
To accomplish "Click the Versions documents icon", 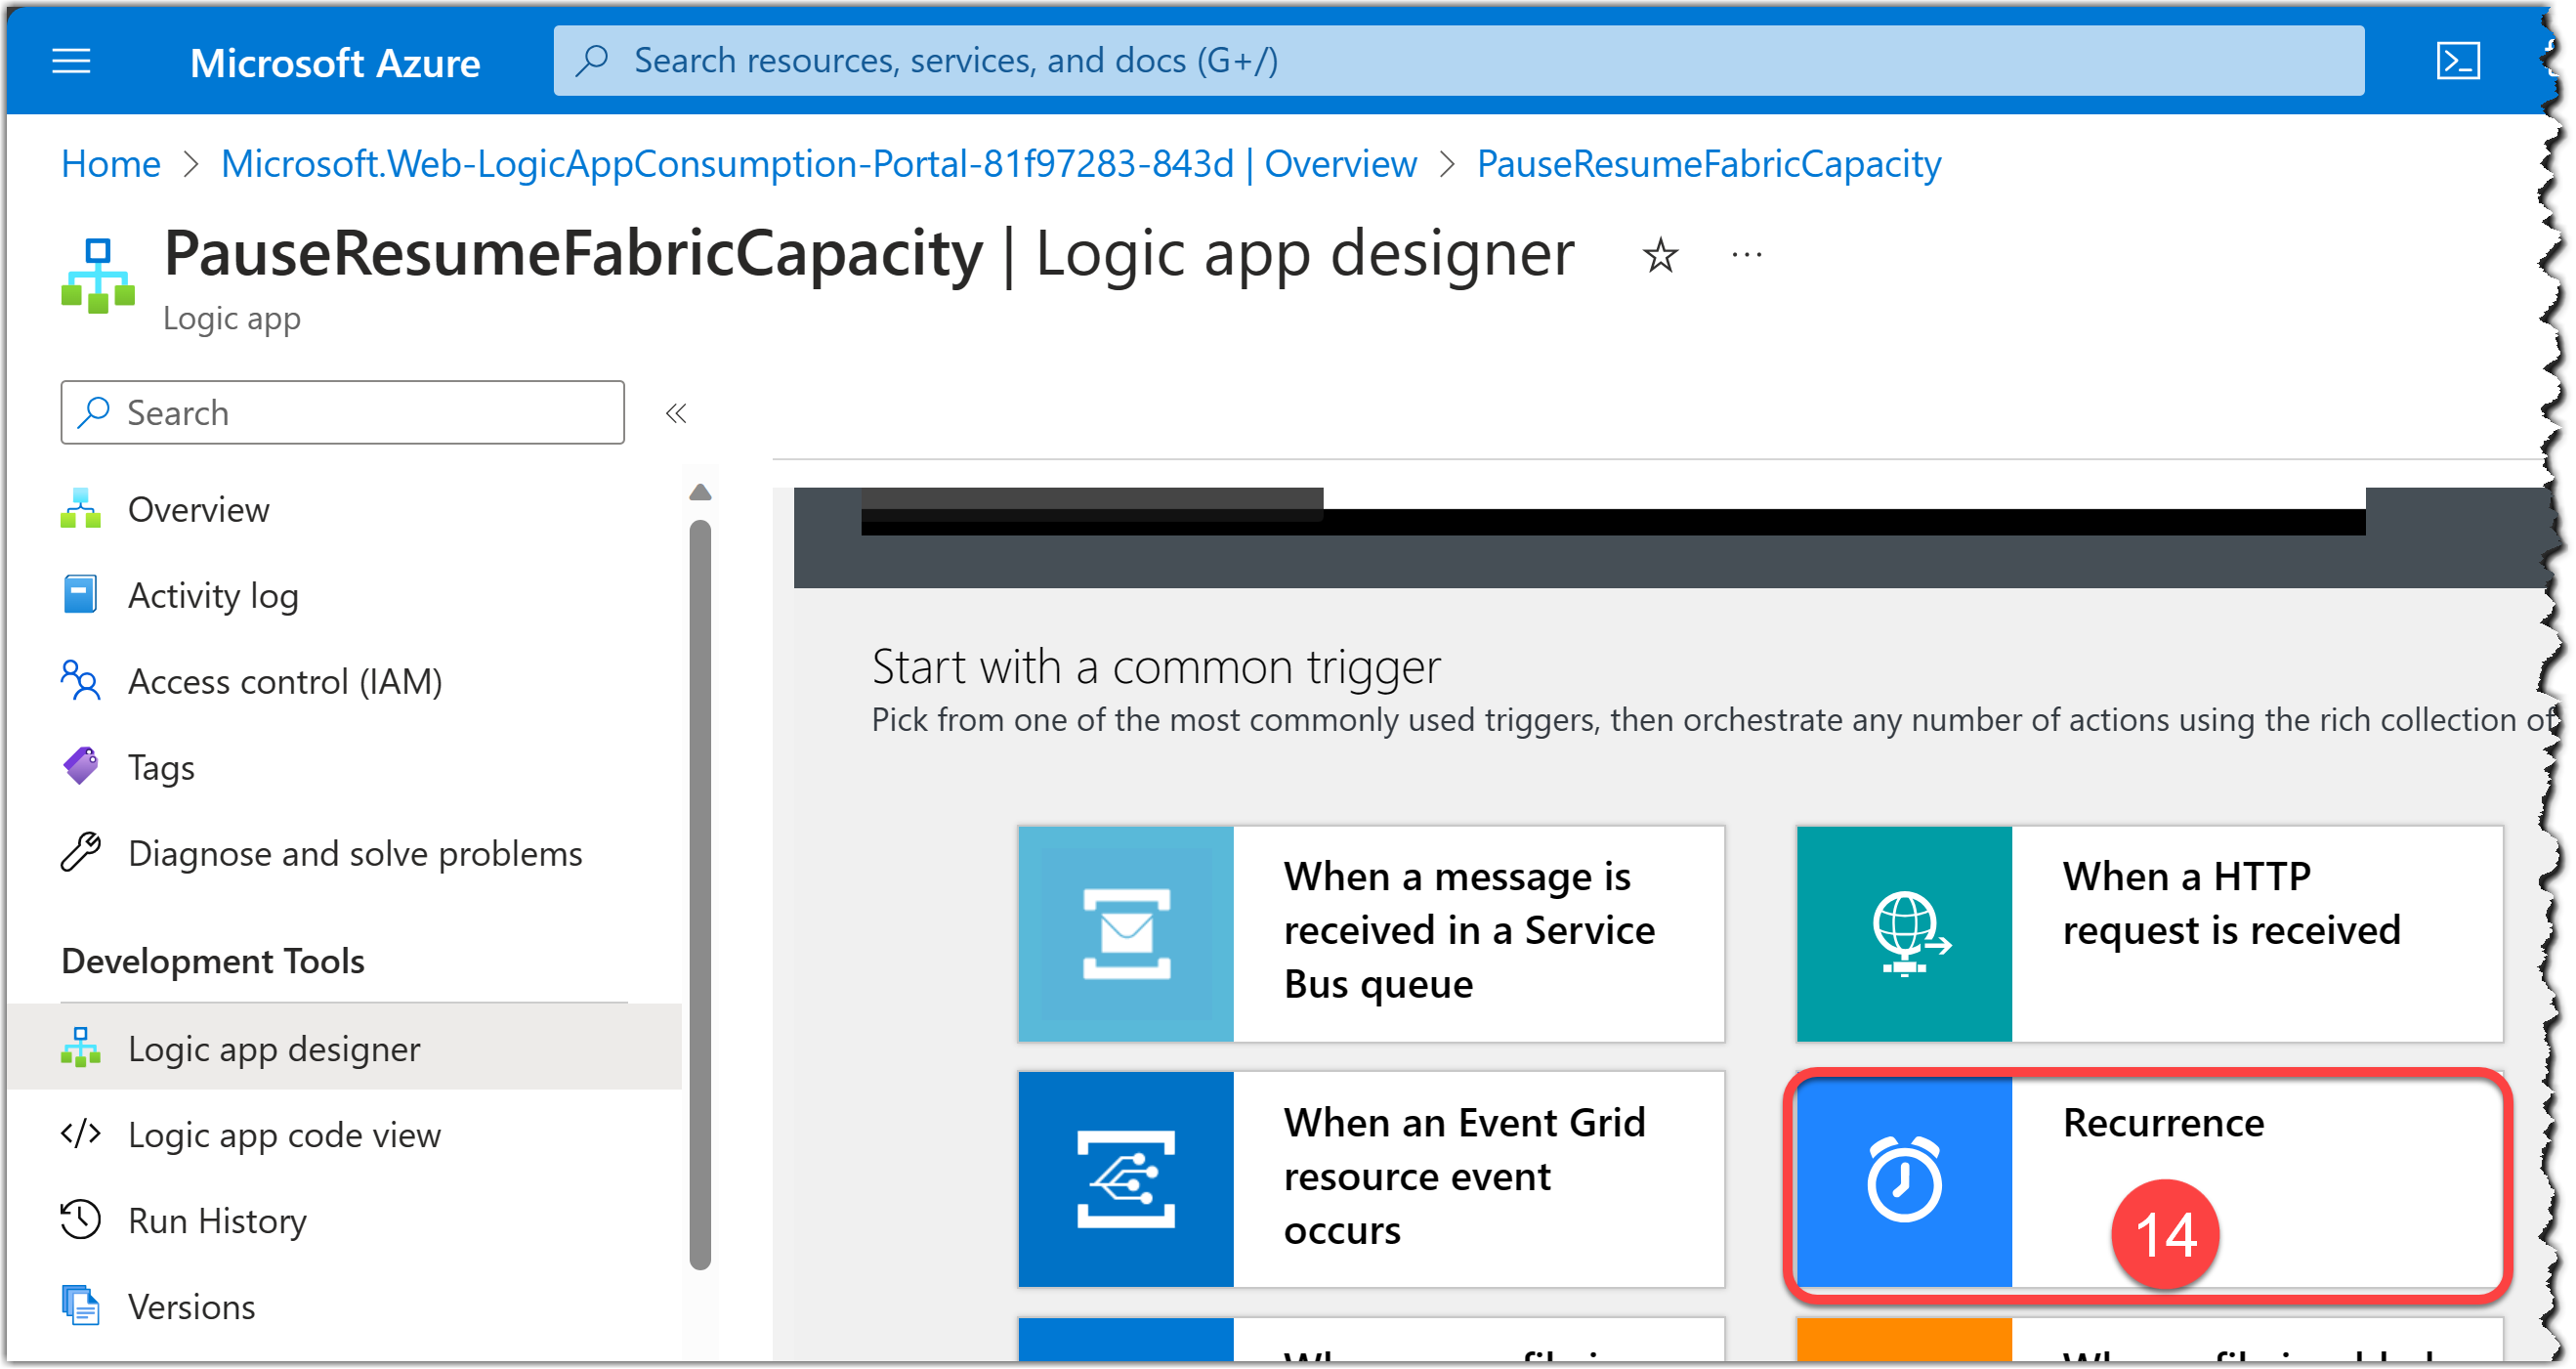I will coord(81,1306).
